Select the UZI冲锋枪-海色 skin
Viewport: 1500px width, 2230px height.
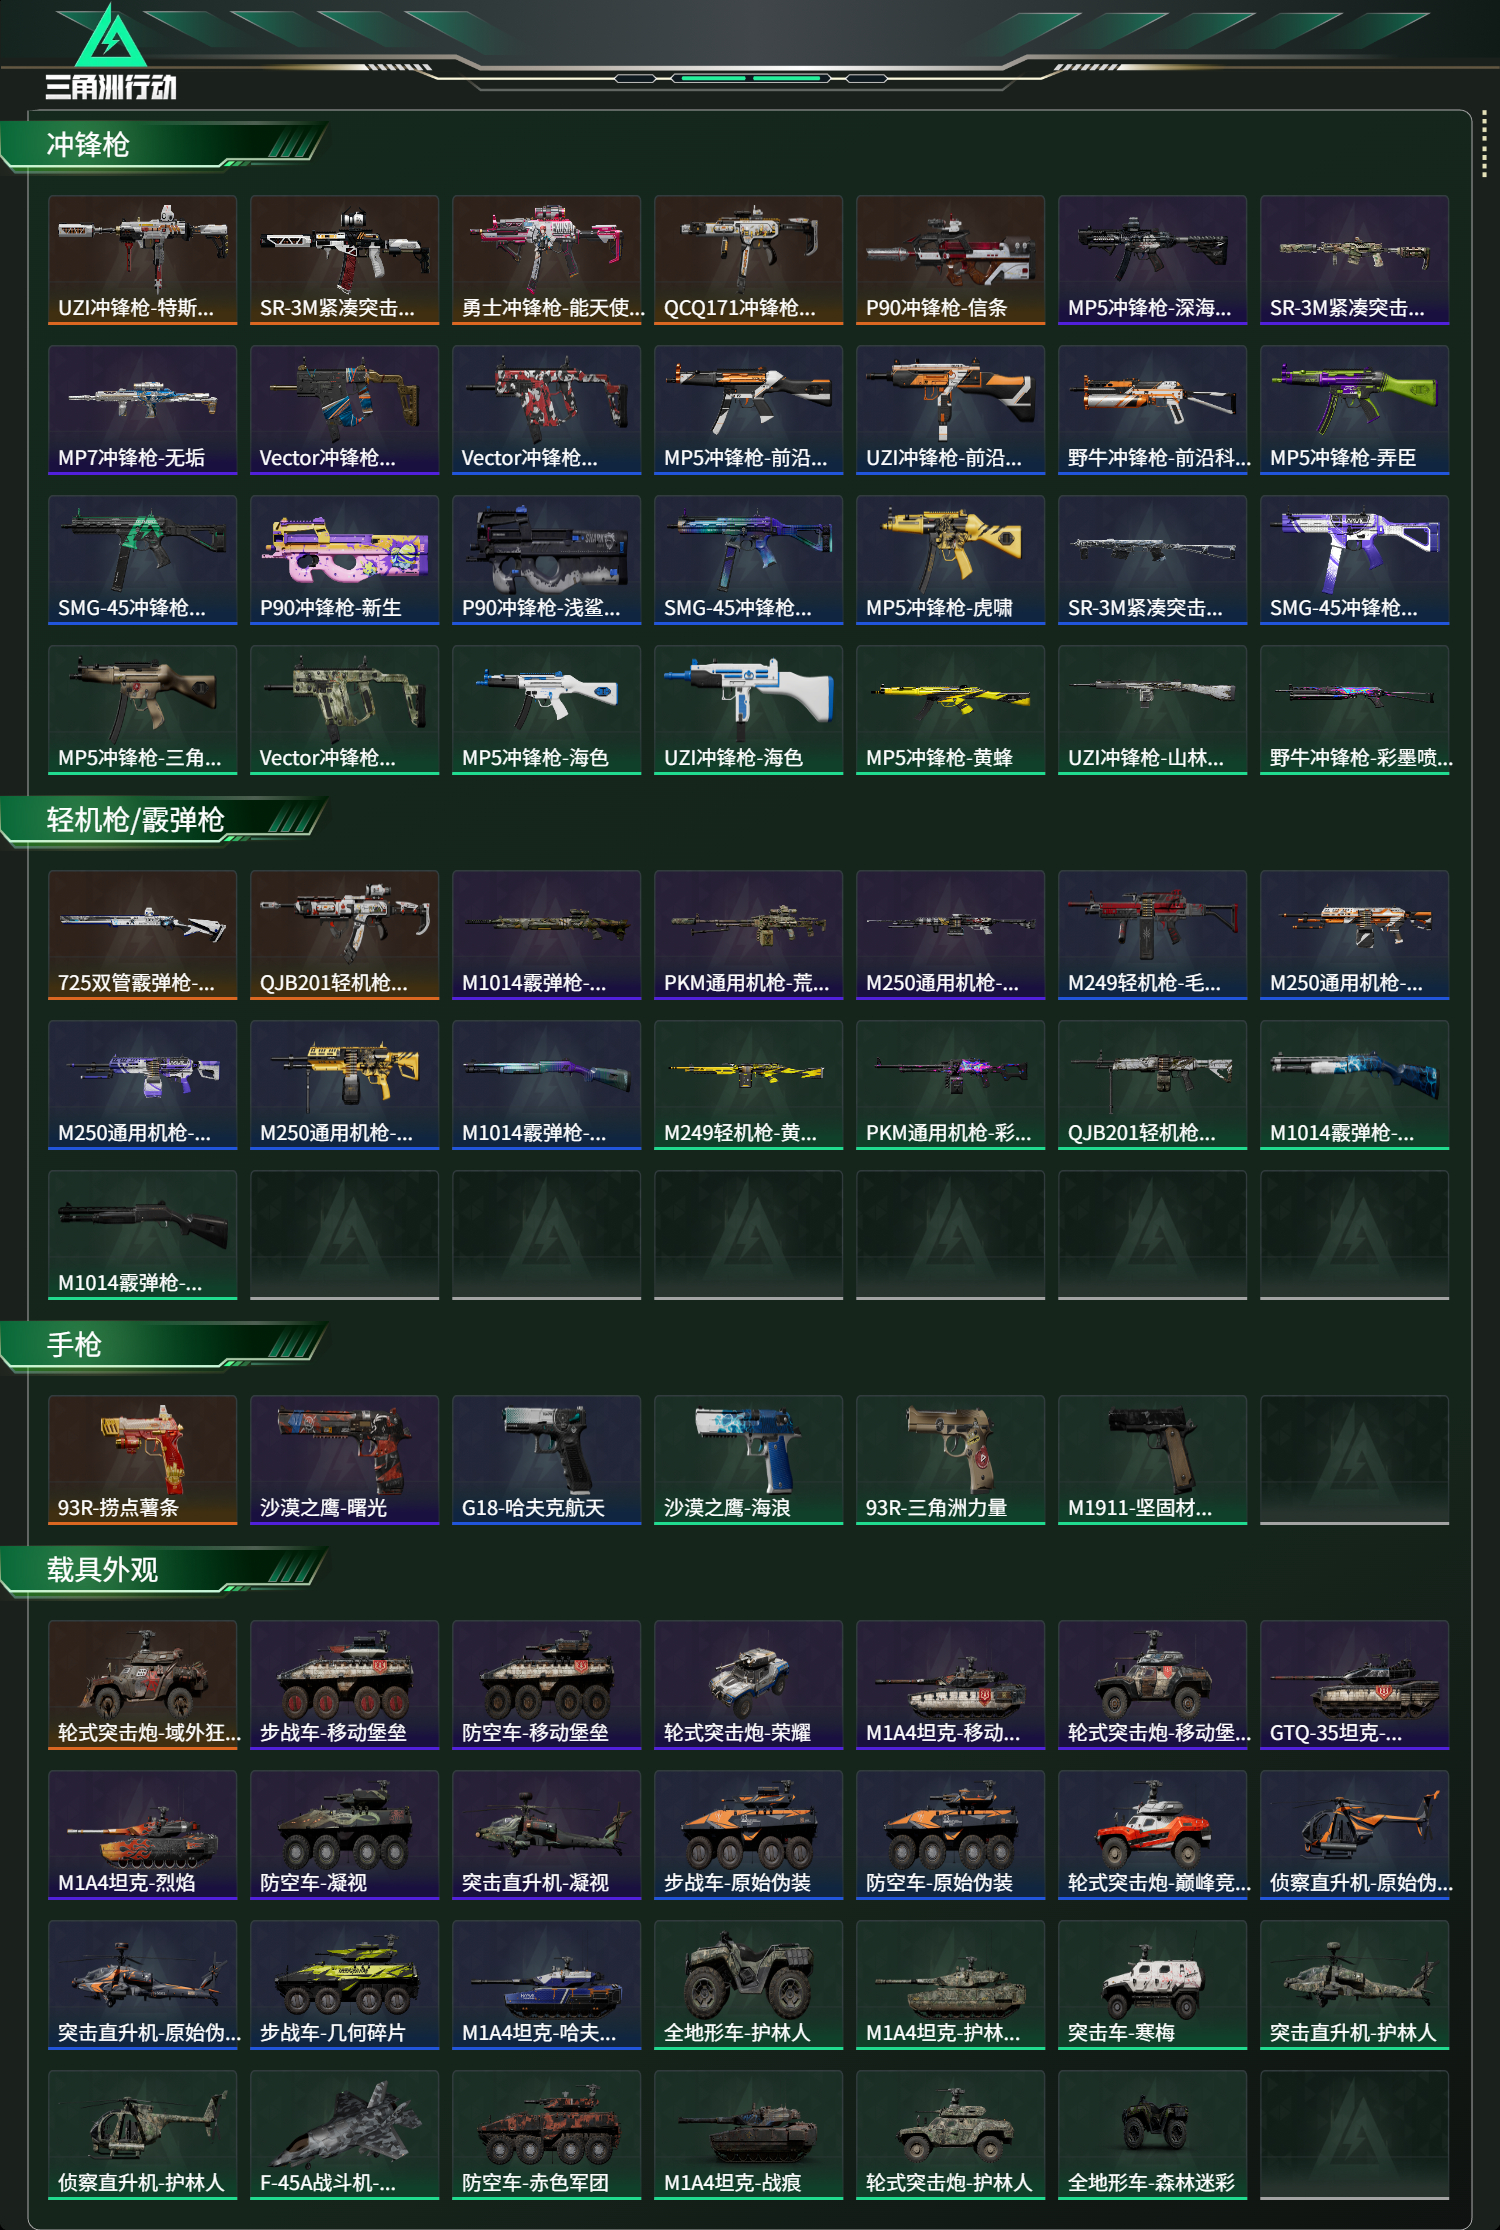[748, 710]
